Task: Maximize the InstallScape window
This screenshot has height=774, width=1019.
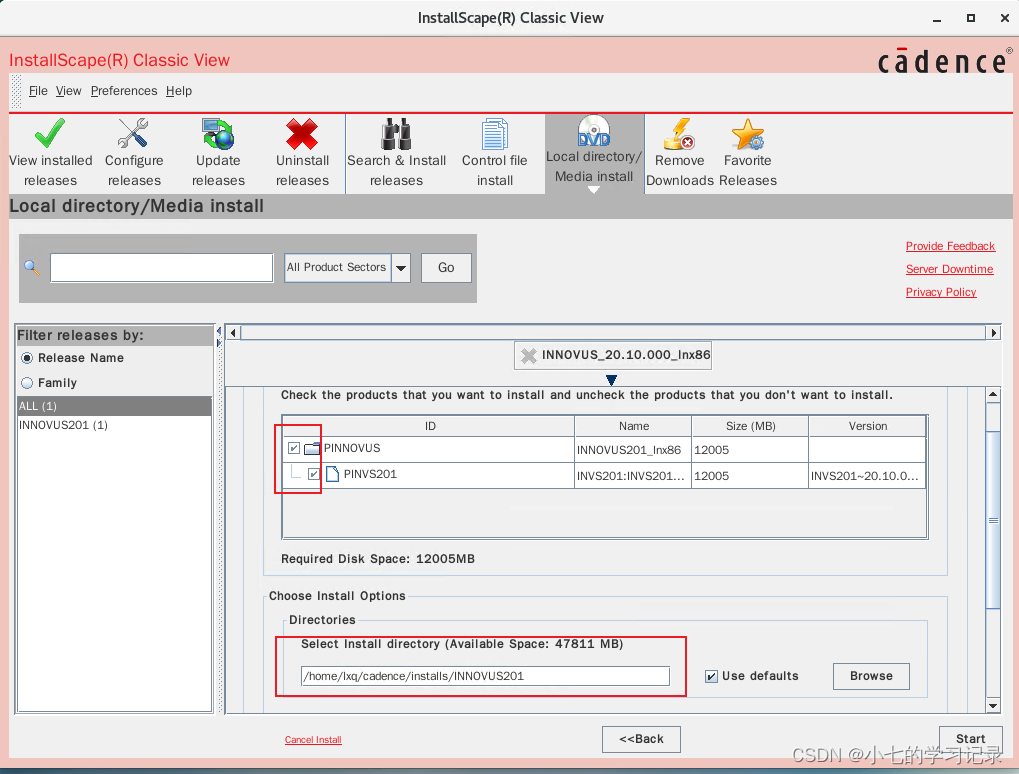Action: (970, 18)
